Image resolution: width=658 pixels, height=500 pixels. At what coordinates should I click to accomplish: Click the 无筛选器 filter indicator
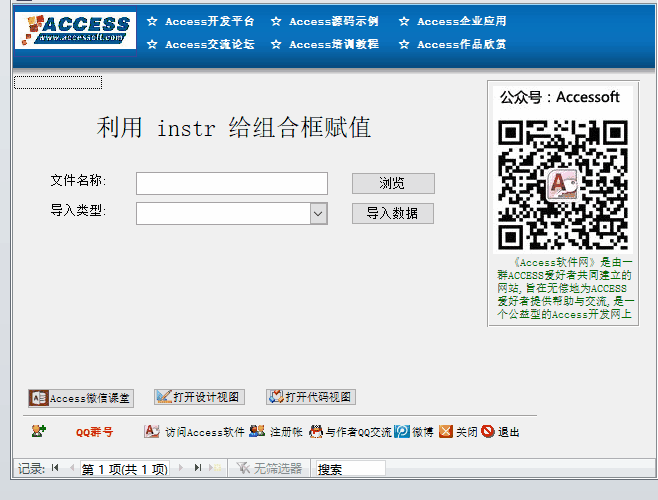[269, 468]
